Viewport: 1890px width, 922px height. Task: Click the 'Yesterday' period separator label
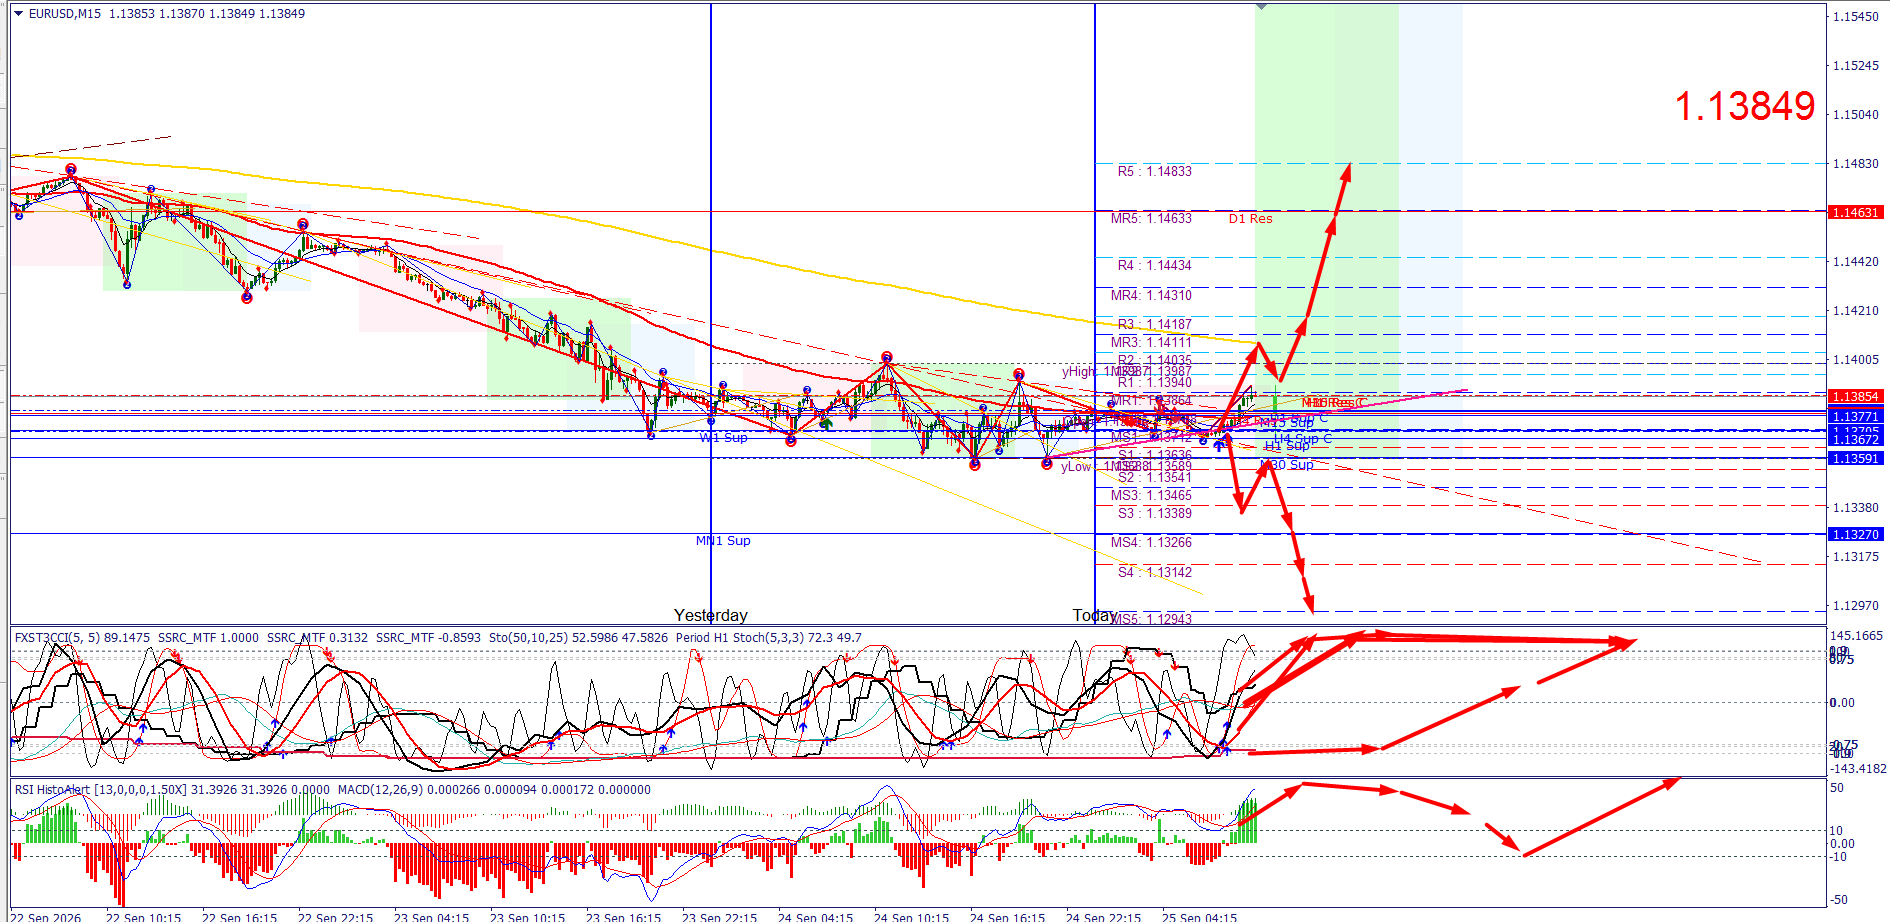pyautogui.click(x=710, y=616)
